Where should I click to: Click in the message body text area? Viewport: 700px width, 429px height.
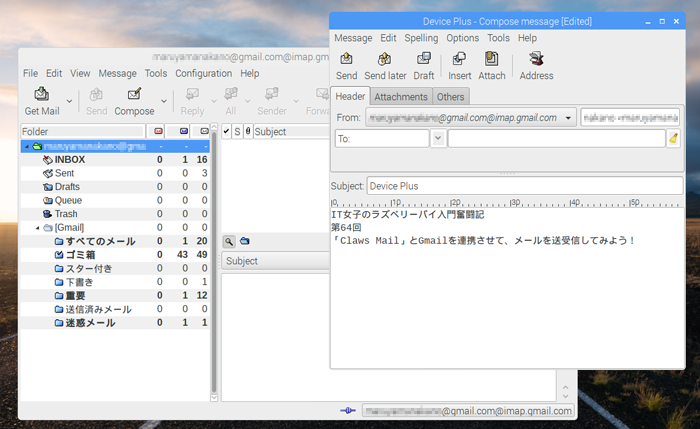click(x=507, y=288)
